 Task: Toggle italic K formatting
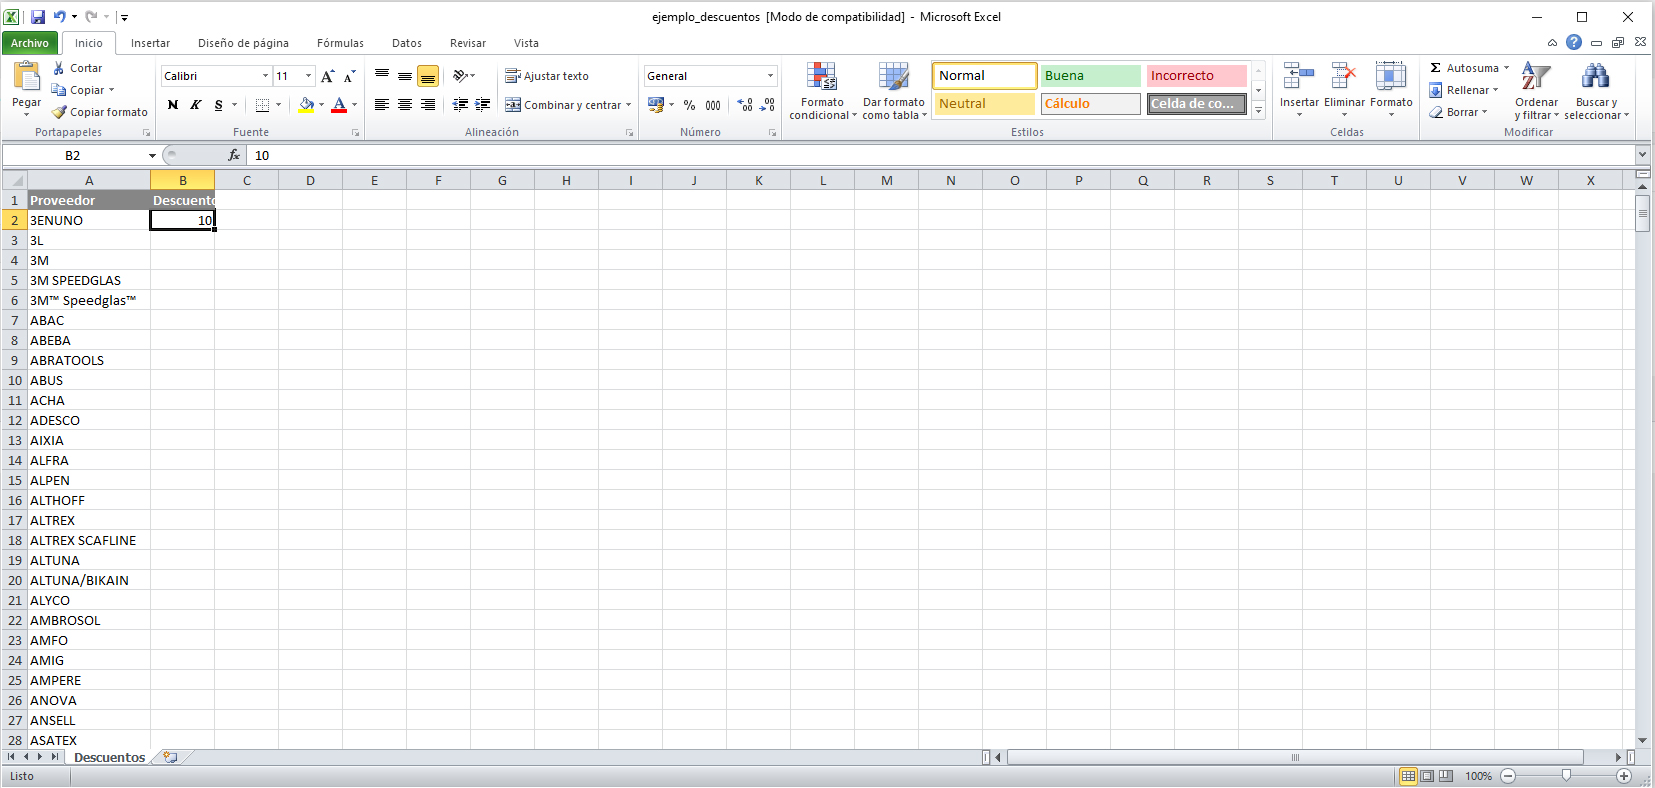196,105
